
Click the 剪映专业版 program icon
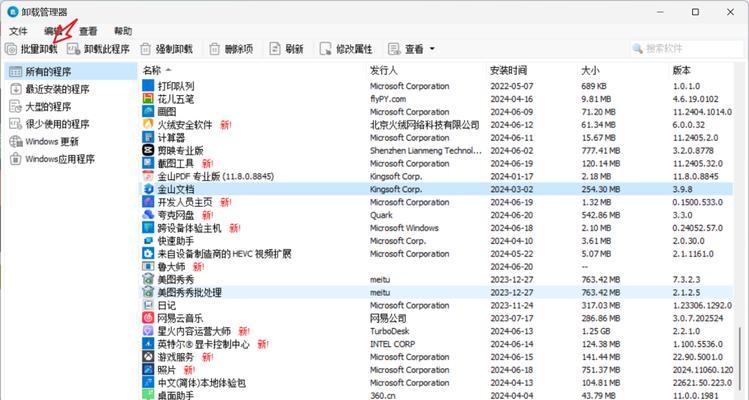pos(148,150)
